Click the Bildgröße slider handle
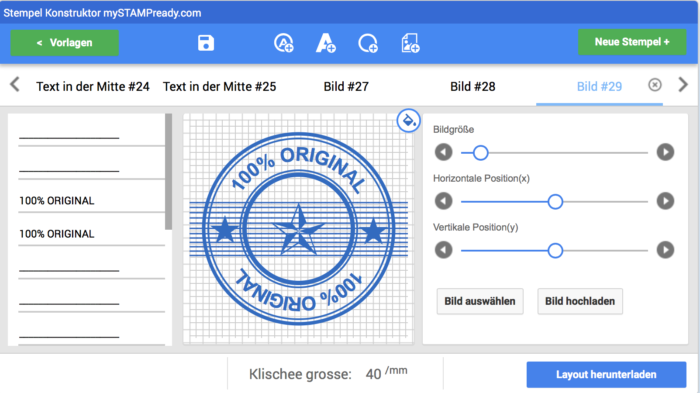The image size is (700, 393). tap(480, 153)
